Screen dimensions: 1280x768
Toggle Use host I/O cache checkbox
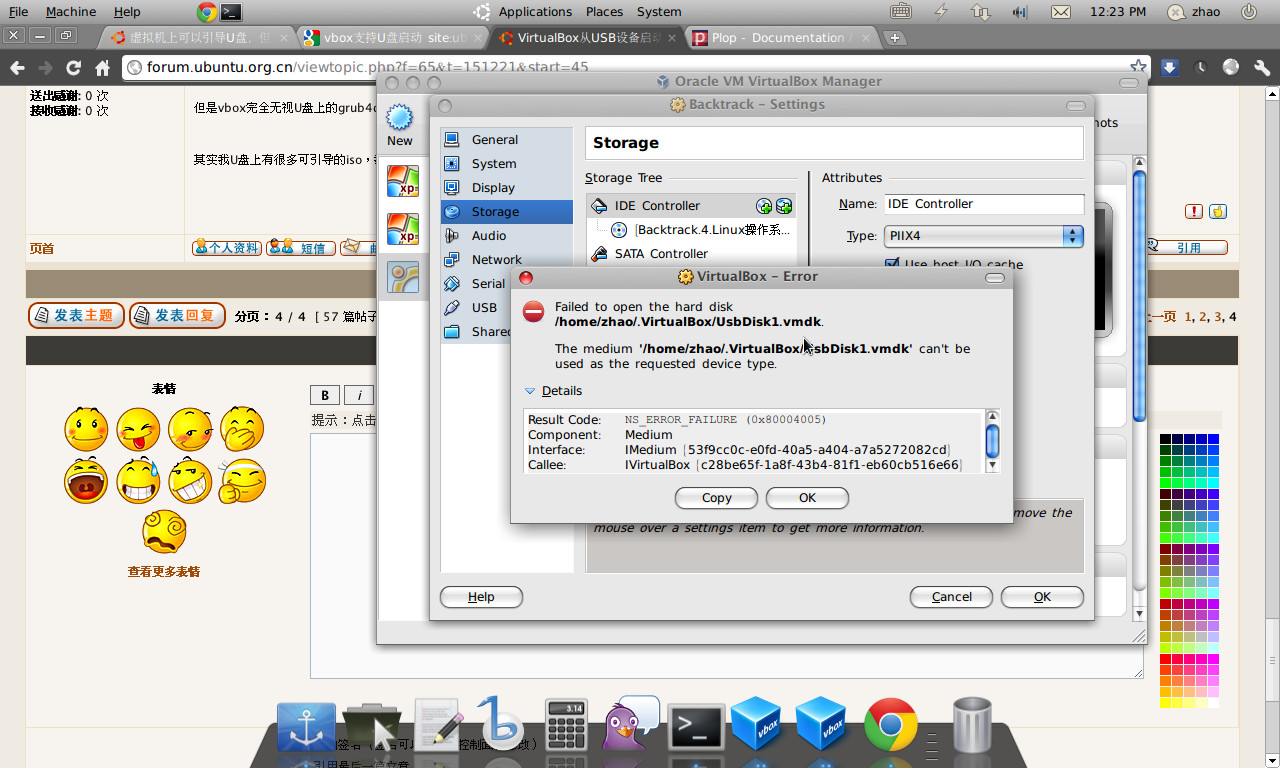(892, 264)
